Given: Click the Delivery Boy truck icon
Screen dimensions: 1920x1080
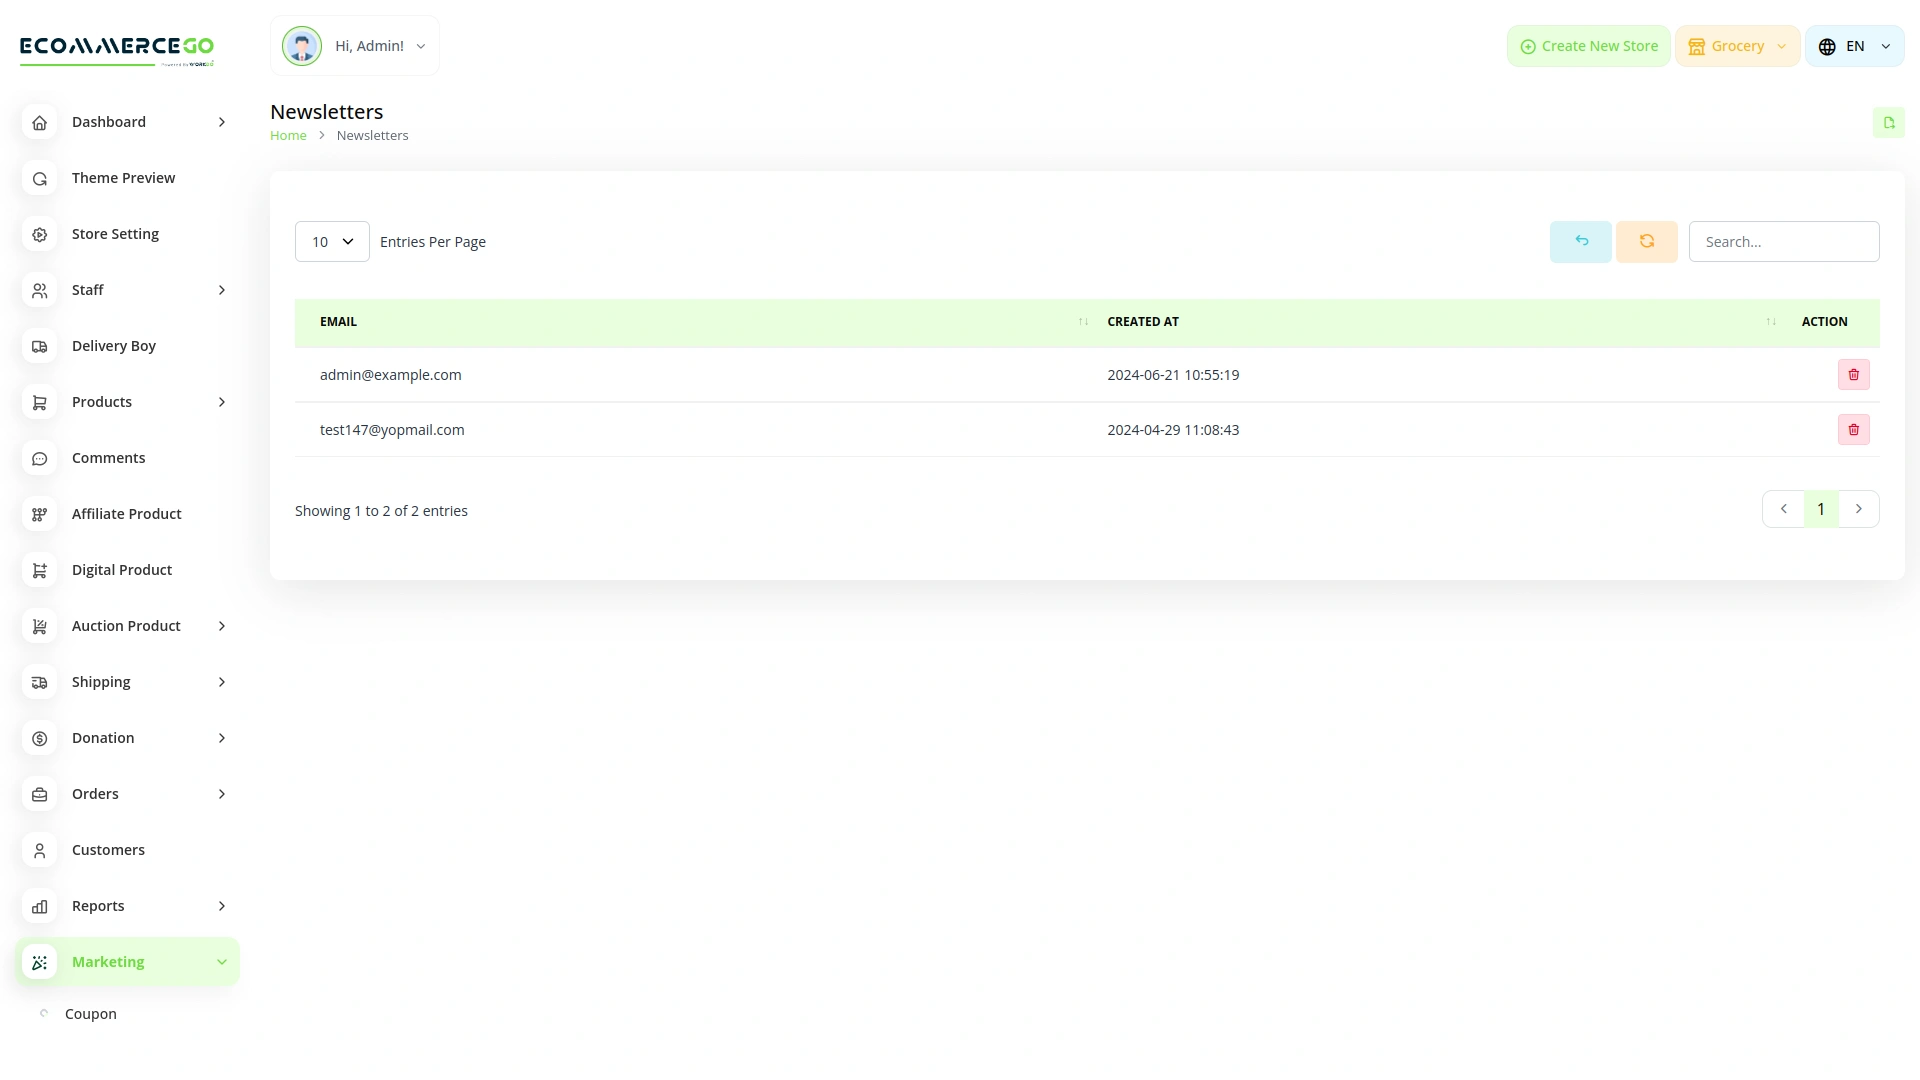Looking at the screenshot, I should (x=39, y=346).
